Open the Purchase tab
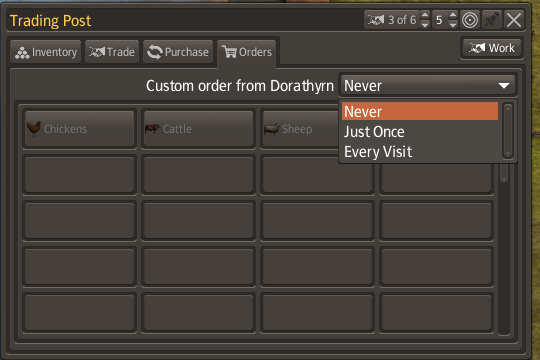 (178, 52)
